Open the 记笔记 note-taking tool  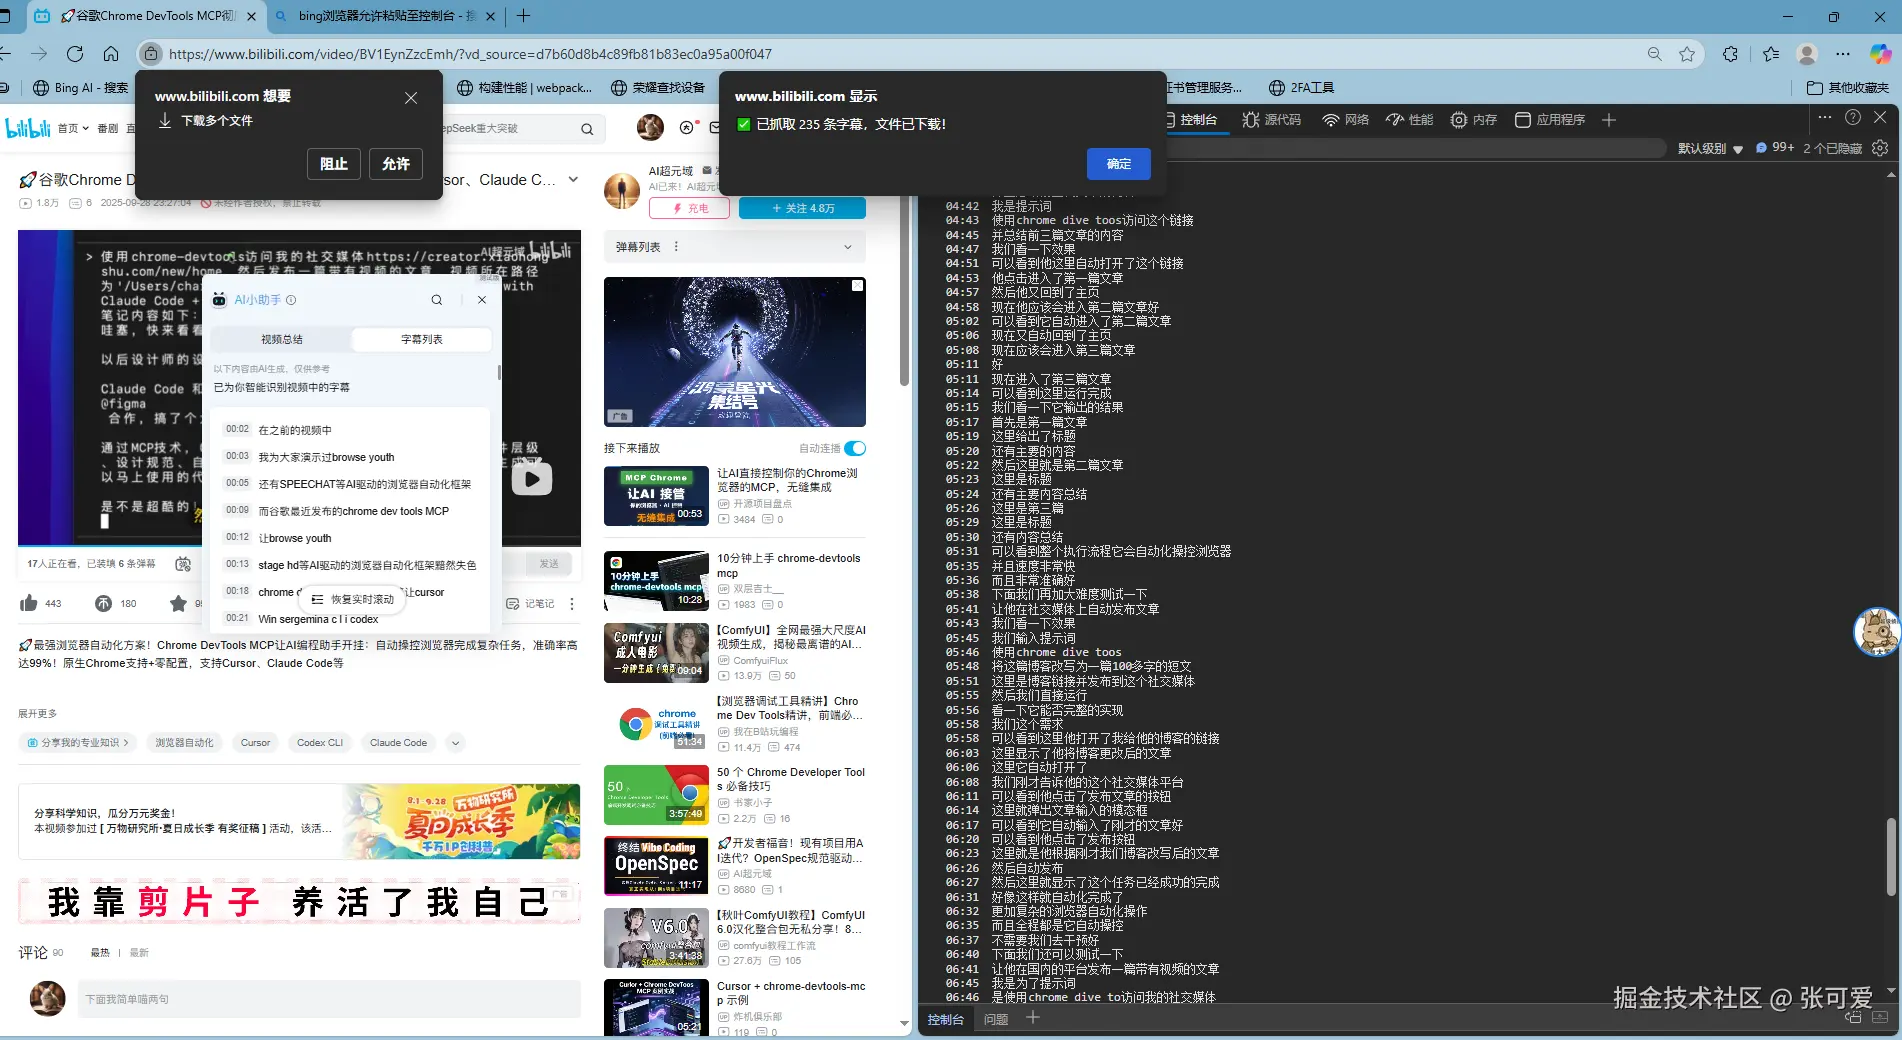coord(530,604)
